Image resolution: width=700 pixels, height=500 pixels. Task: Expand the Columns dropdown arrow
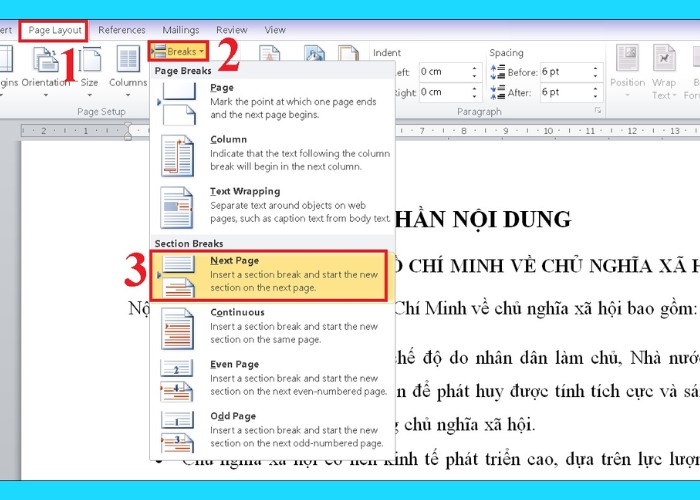tap(128, 95)
